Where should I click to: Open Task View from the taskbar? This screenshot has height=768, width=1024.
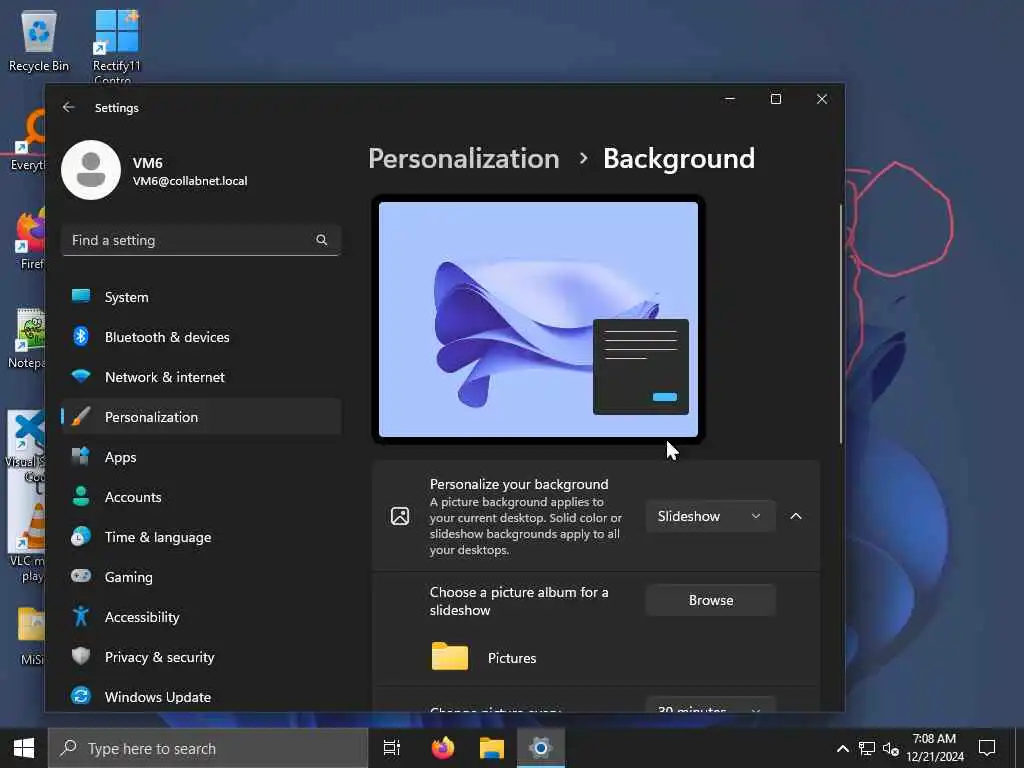coord(392,748)
